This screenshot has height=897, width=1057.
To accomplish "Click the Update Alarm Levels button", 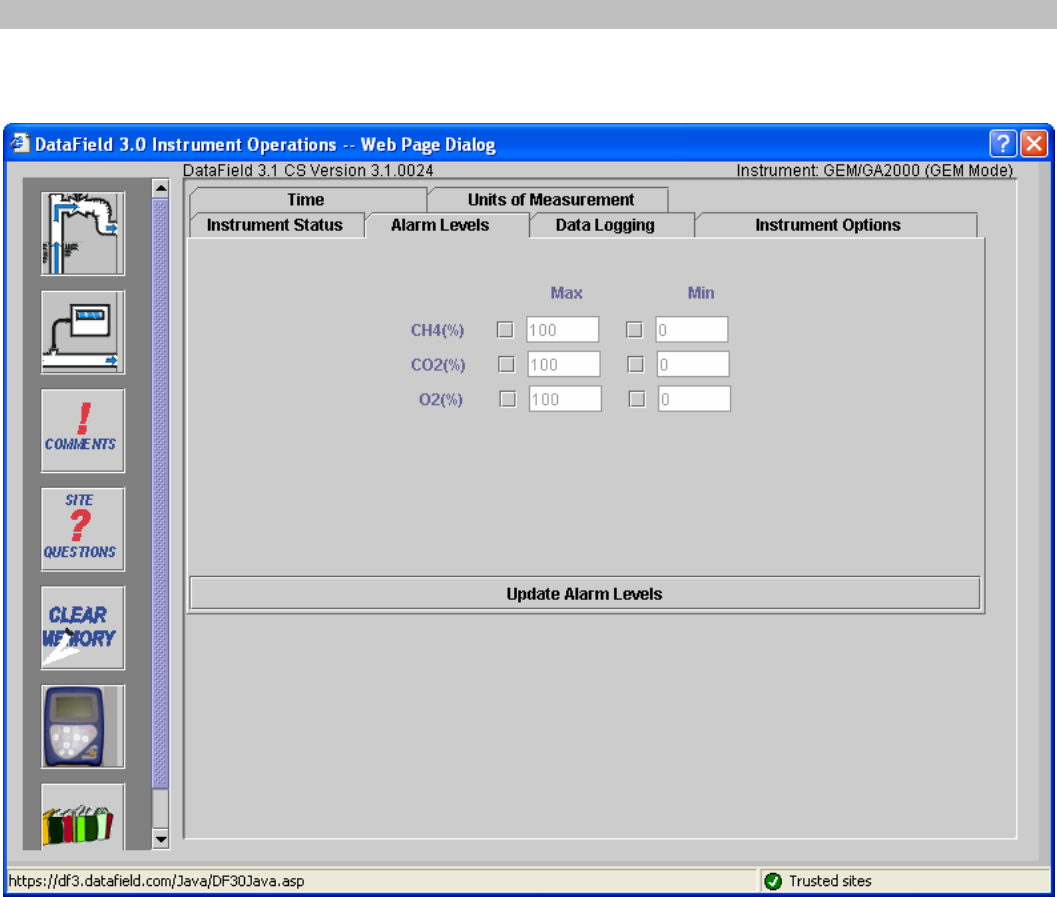I will click(584, 594).
